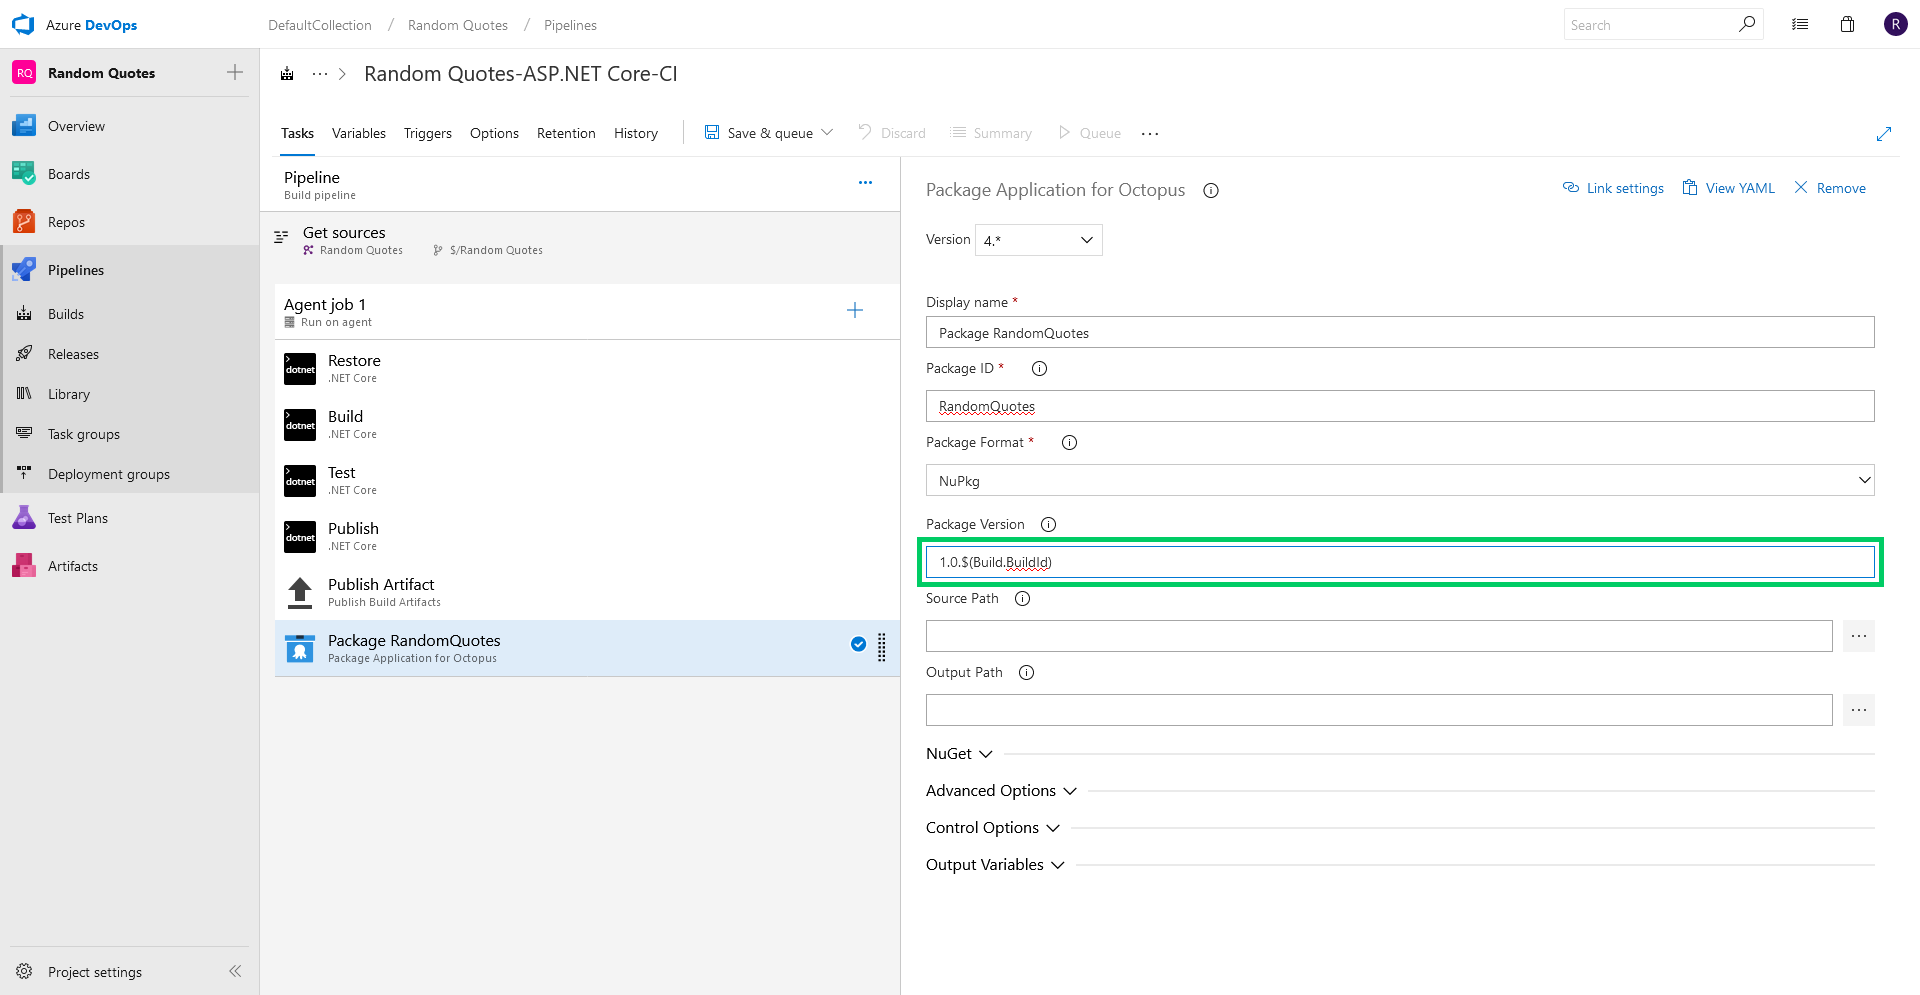Click the Package Version field

point(1400,562)
